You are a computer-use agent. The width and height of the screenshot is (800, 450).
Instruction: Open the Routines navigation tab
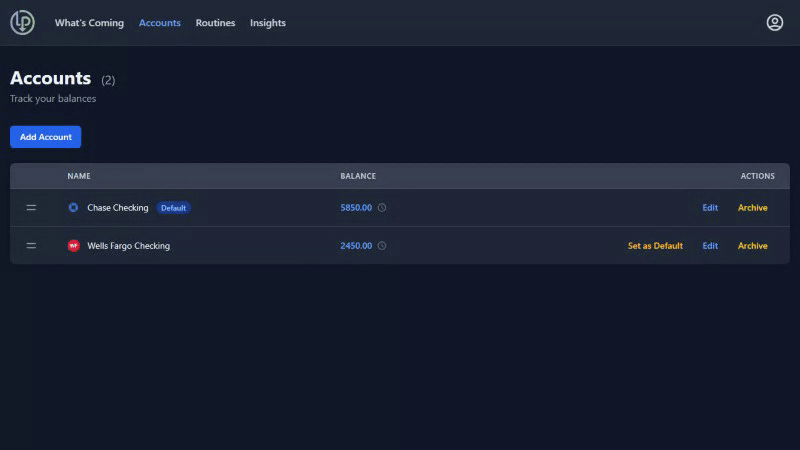pyautogui.click(x=215, y=23)
